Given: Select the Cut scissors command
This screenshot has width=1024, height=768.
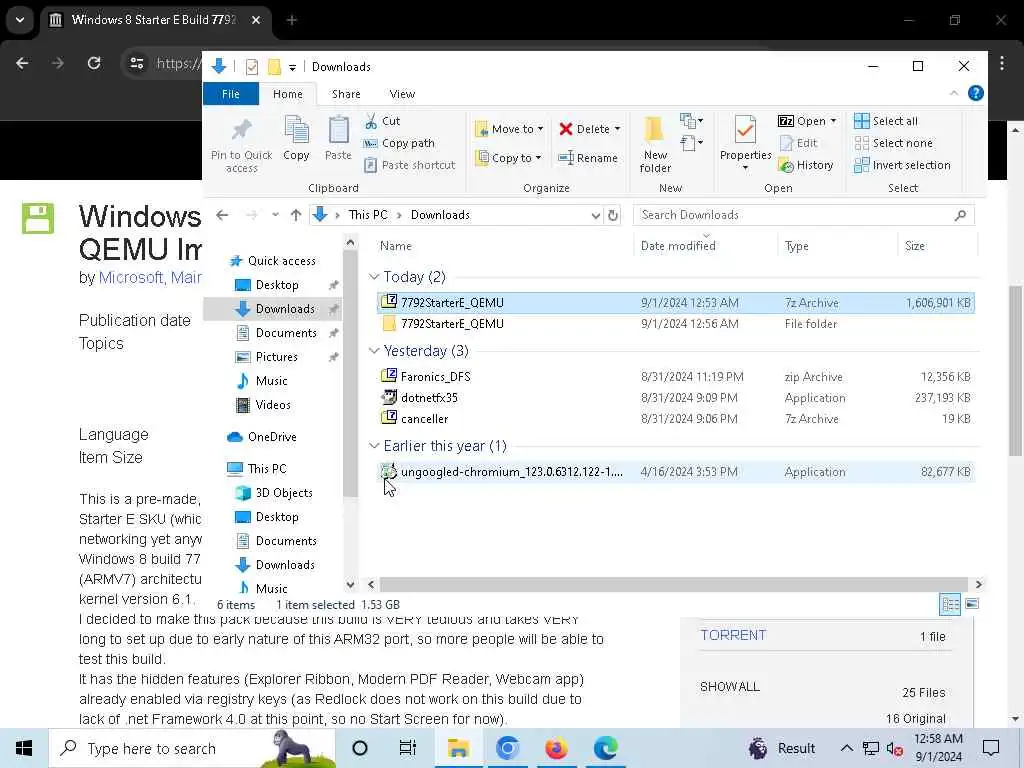Looking at the screenshot, I should point(383,121).
